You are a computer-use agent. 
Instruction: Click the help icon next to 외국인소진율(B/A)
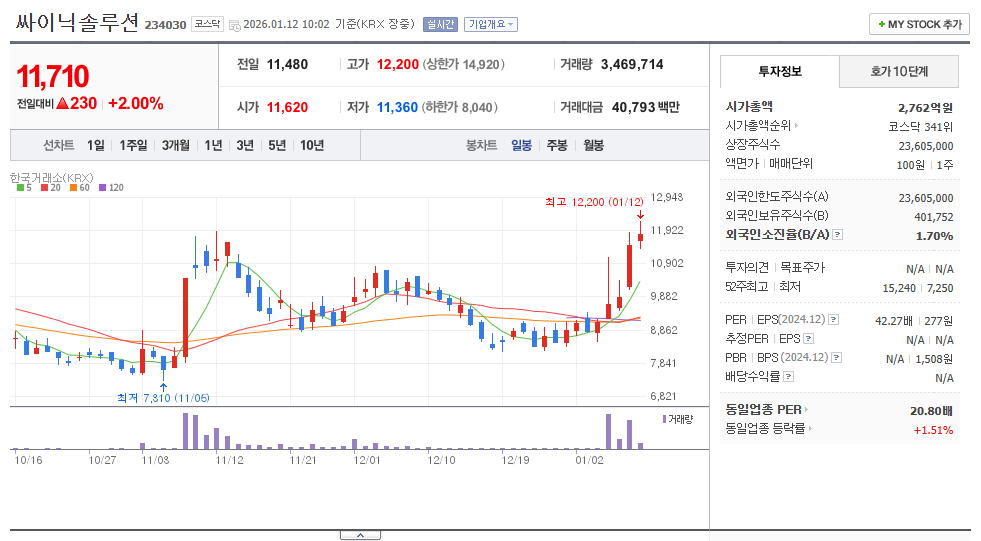(838, 235)
